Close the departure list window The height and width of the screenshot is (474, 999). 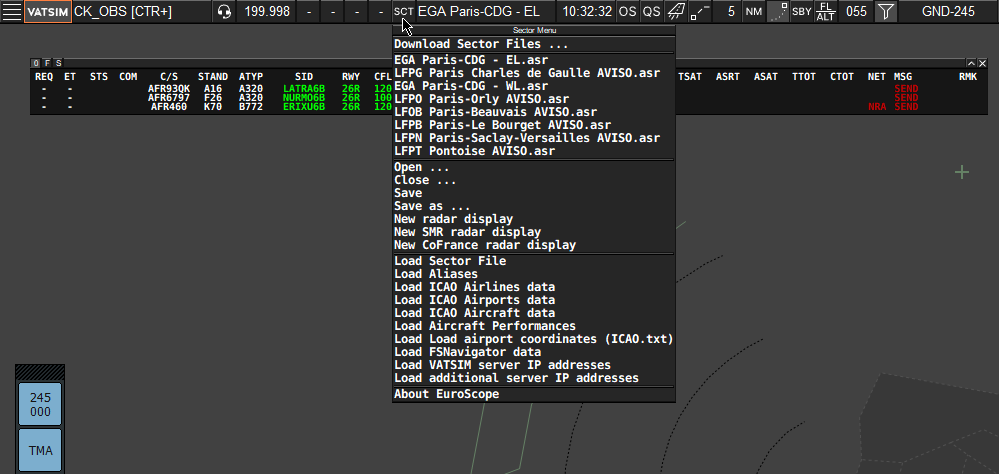click(982, 63)
